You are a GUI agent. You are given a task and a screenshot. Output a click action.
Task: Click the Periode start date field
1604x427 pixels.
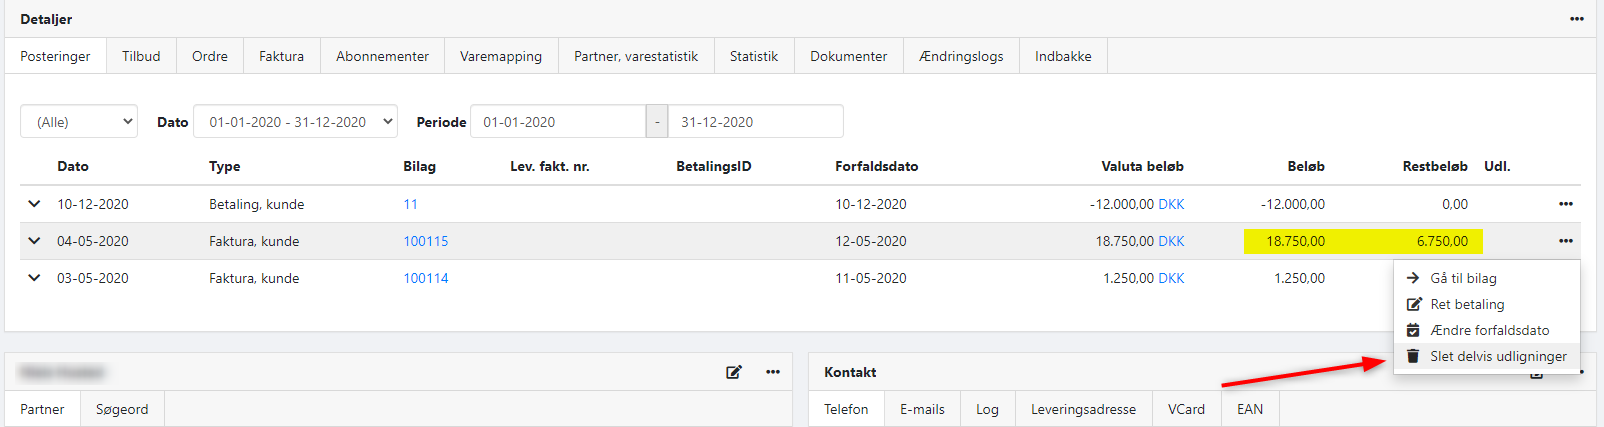(557, 122)
